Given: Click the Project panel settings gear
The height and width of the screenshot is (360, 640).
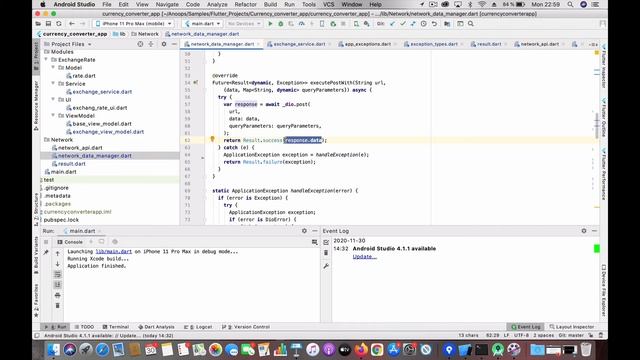Looking at the screenshot, I should click(164, 44).
